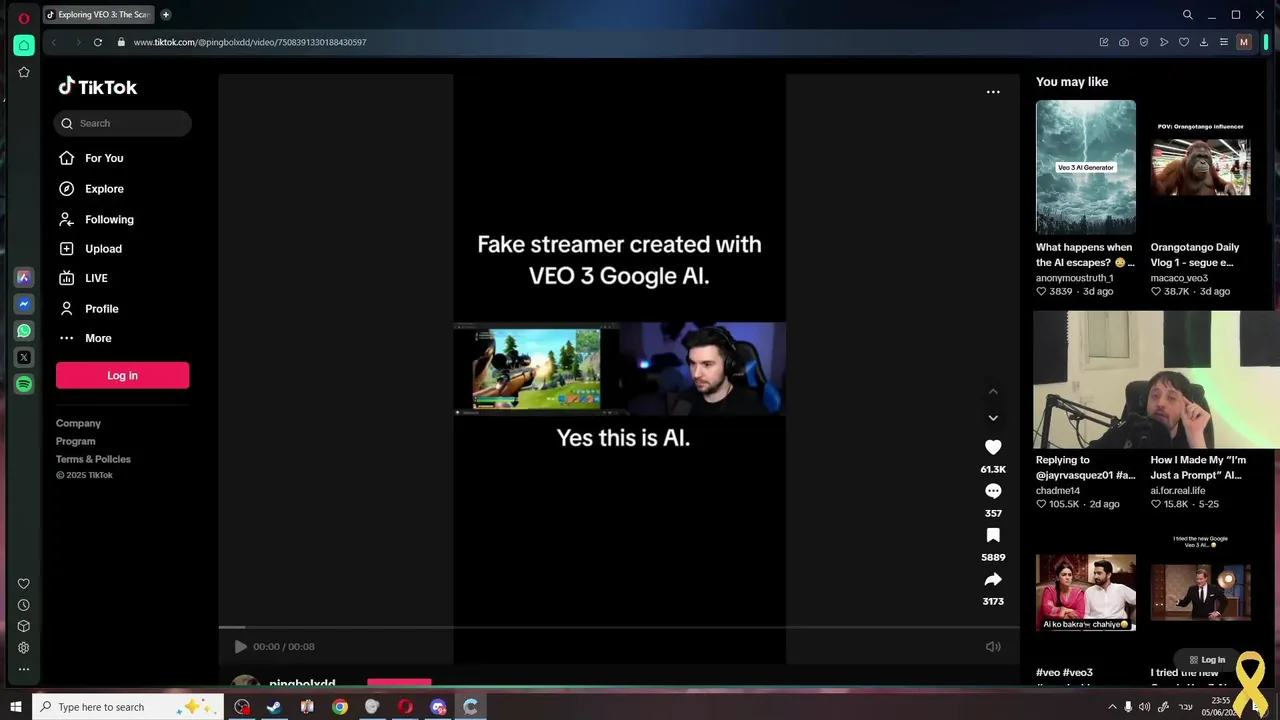Unmute video using the speaker icon

[993, 647]
